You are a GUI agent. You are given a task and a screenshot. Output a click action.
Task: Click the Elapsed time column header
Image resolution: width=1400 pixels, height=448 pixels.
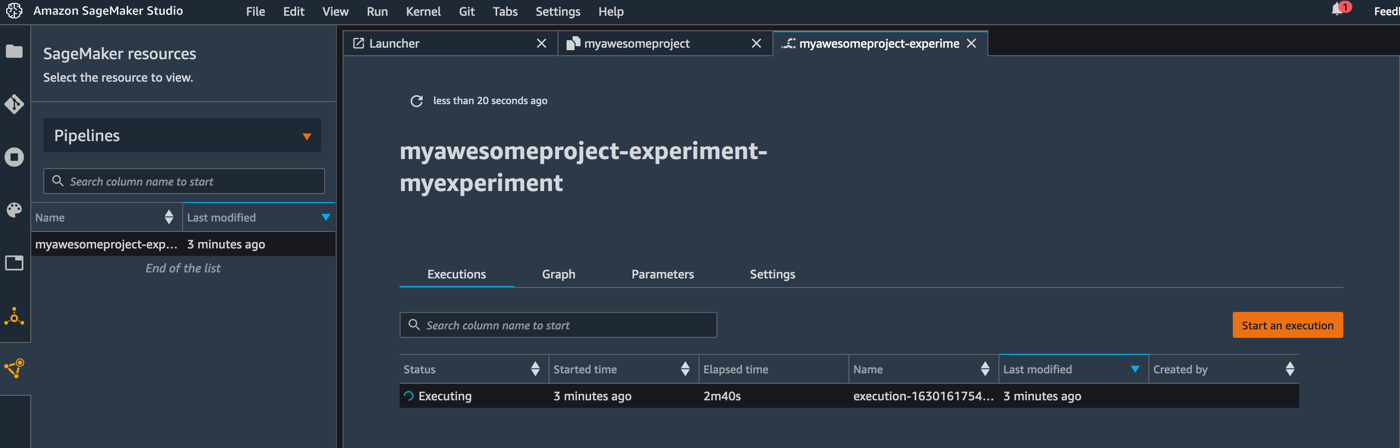[736, 369]
